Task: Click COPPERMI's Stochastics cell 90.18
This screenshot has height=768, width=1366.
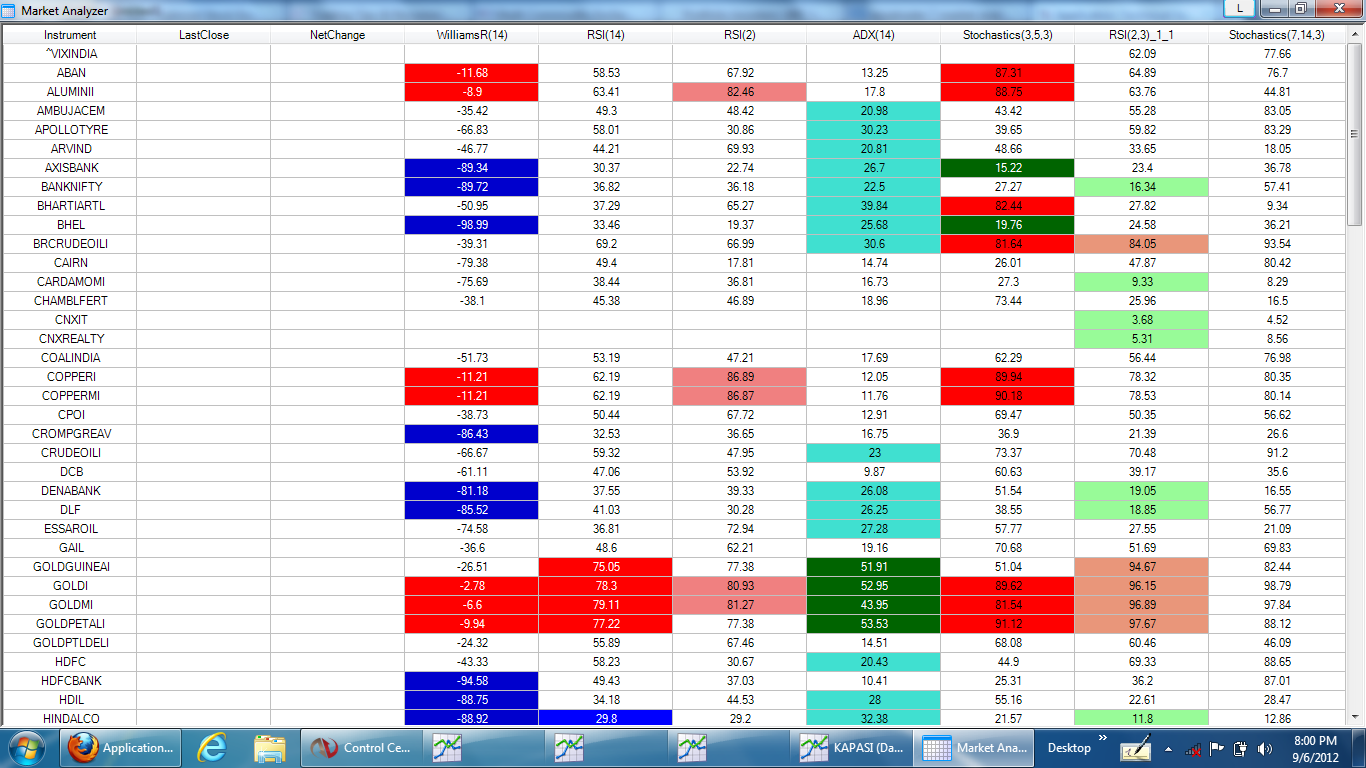Action: click(1008, 396)
